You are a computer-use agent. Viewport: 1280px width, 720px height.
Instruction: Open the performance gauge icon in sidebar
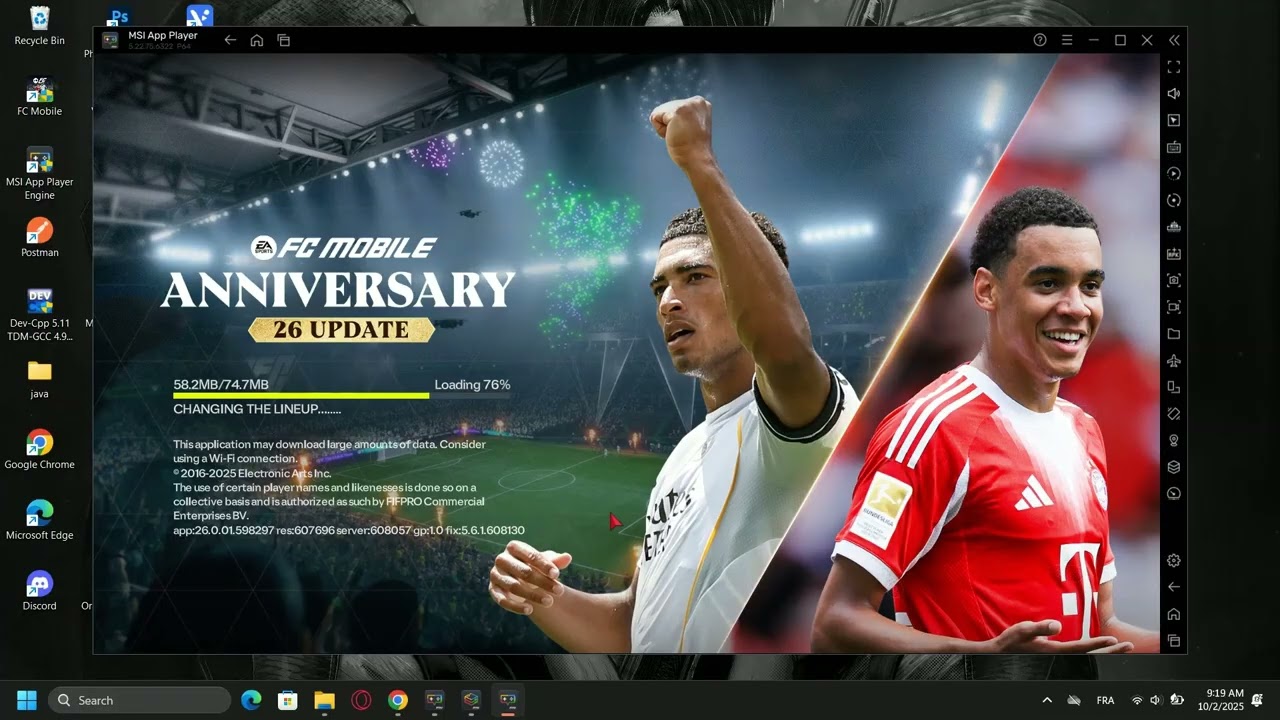click(x=1174, y=494)
